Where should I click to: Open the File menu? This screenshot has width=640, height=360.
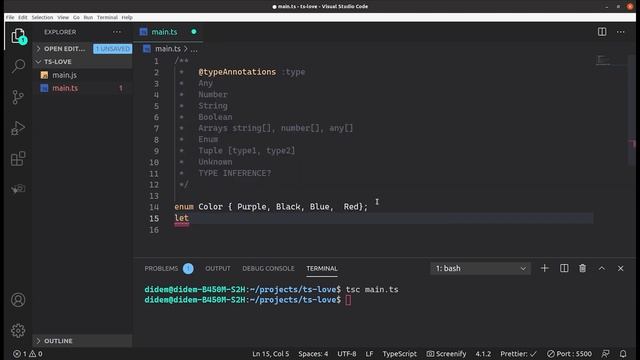(10, 17)
